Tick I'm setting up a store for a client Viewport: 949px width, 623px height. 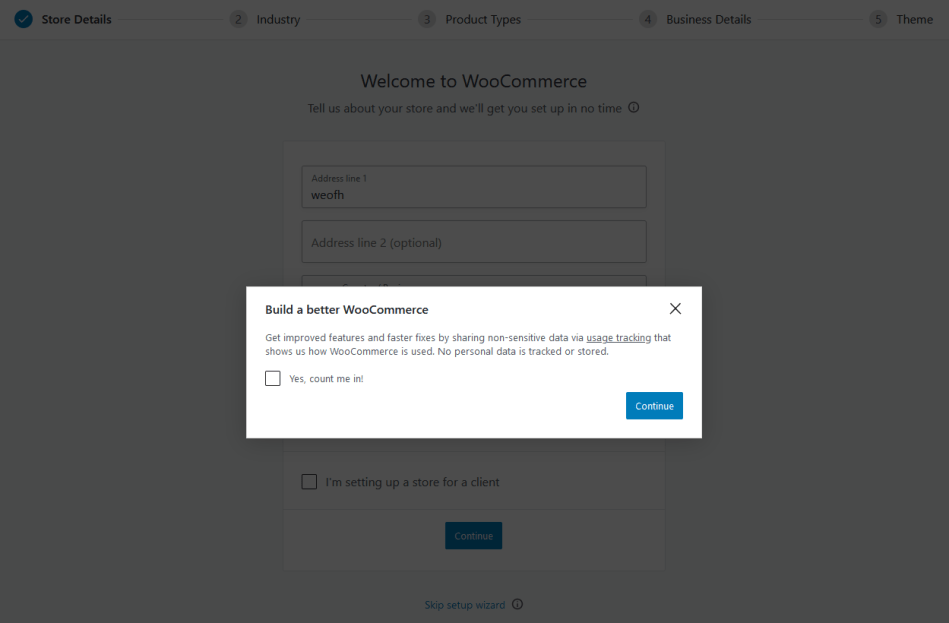[x=309, y=482]
